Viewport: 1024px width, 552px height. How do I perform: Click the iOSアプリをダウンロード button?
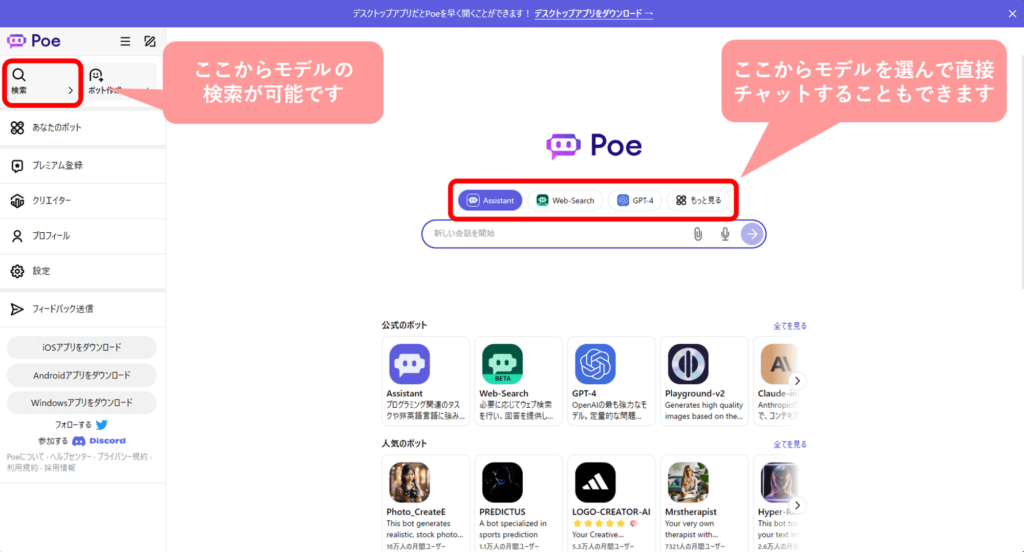point(82,347)
